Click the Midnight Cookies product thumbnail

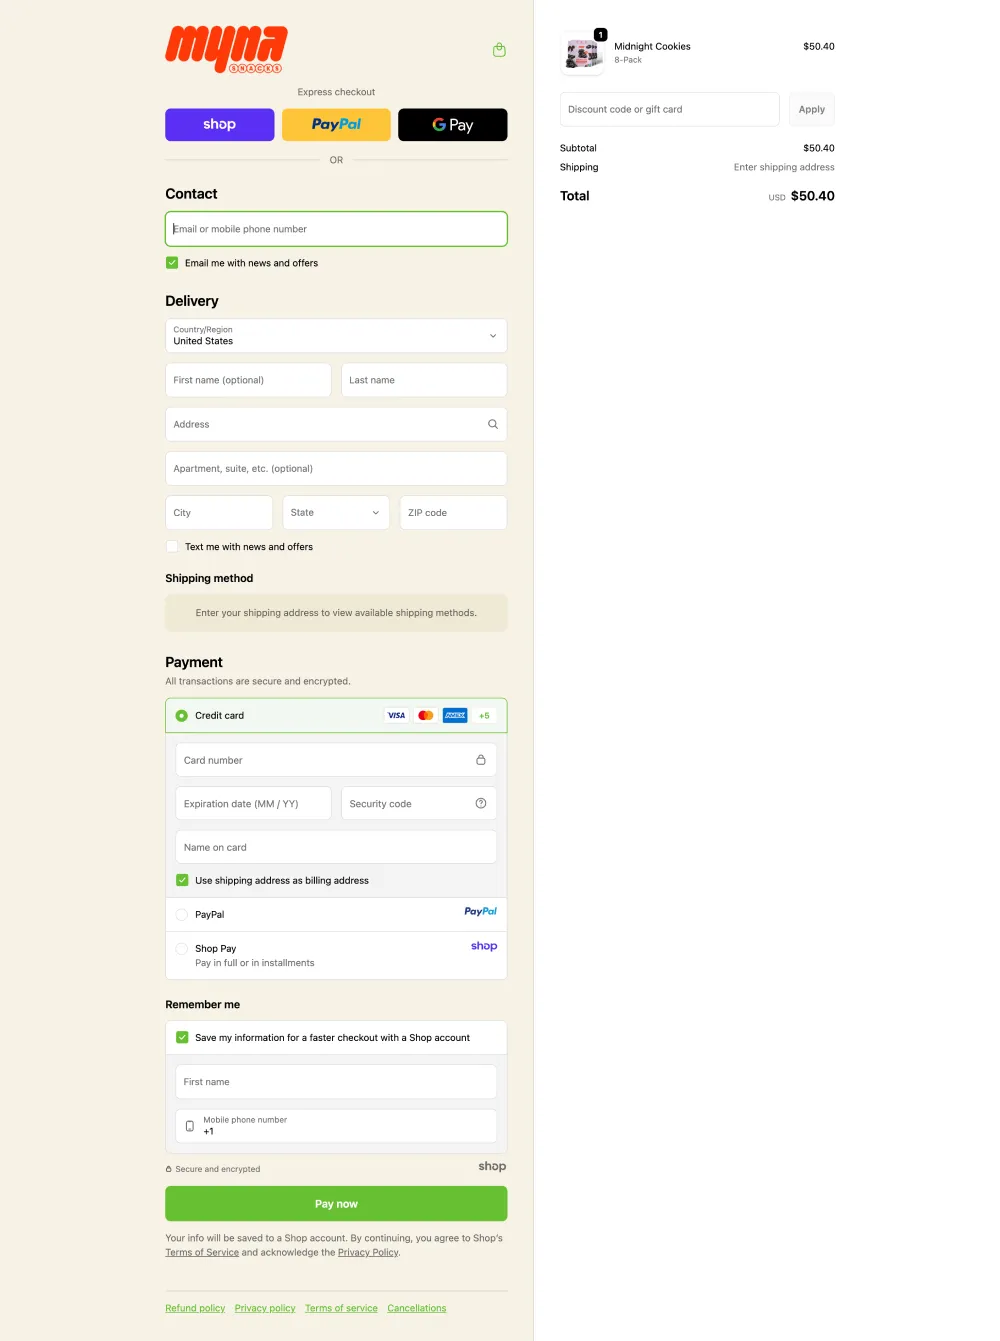click(582, 53)
